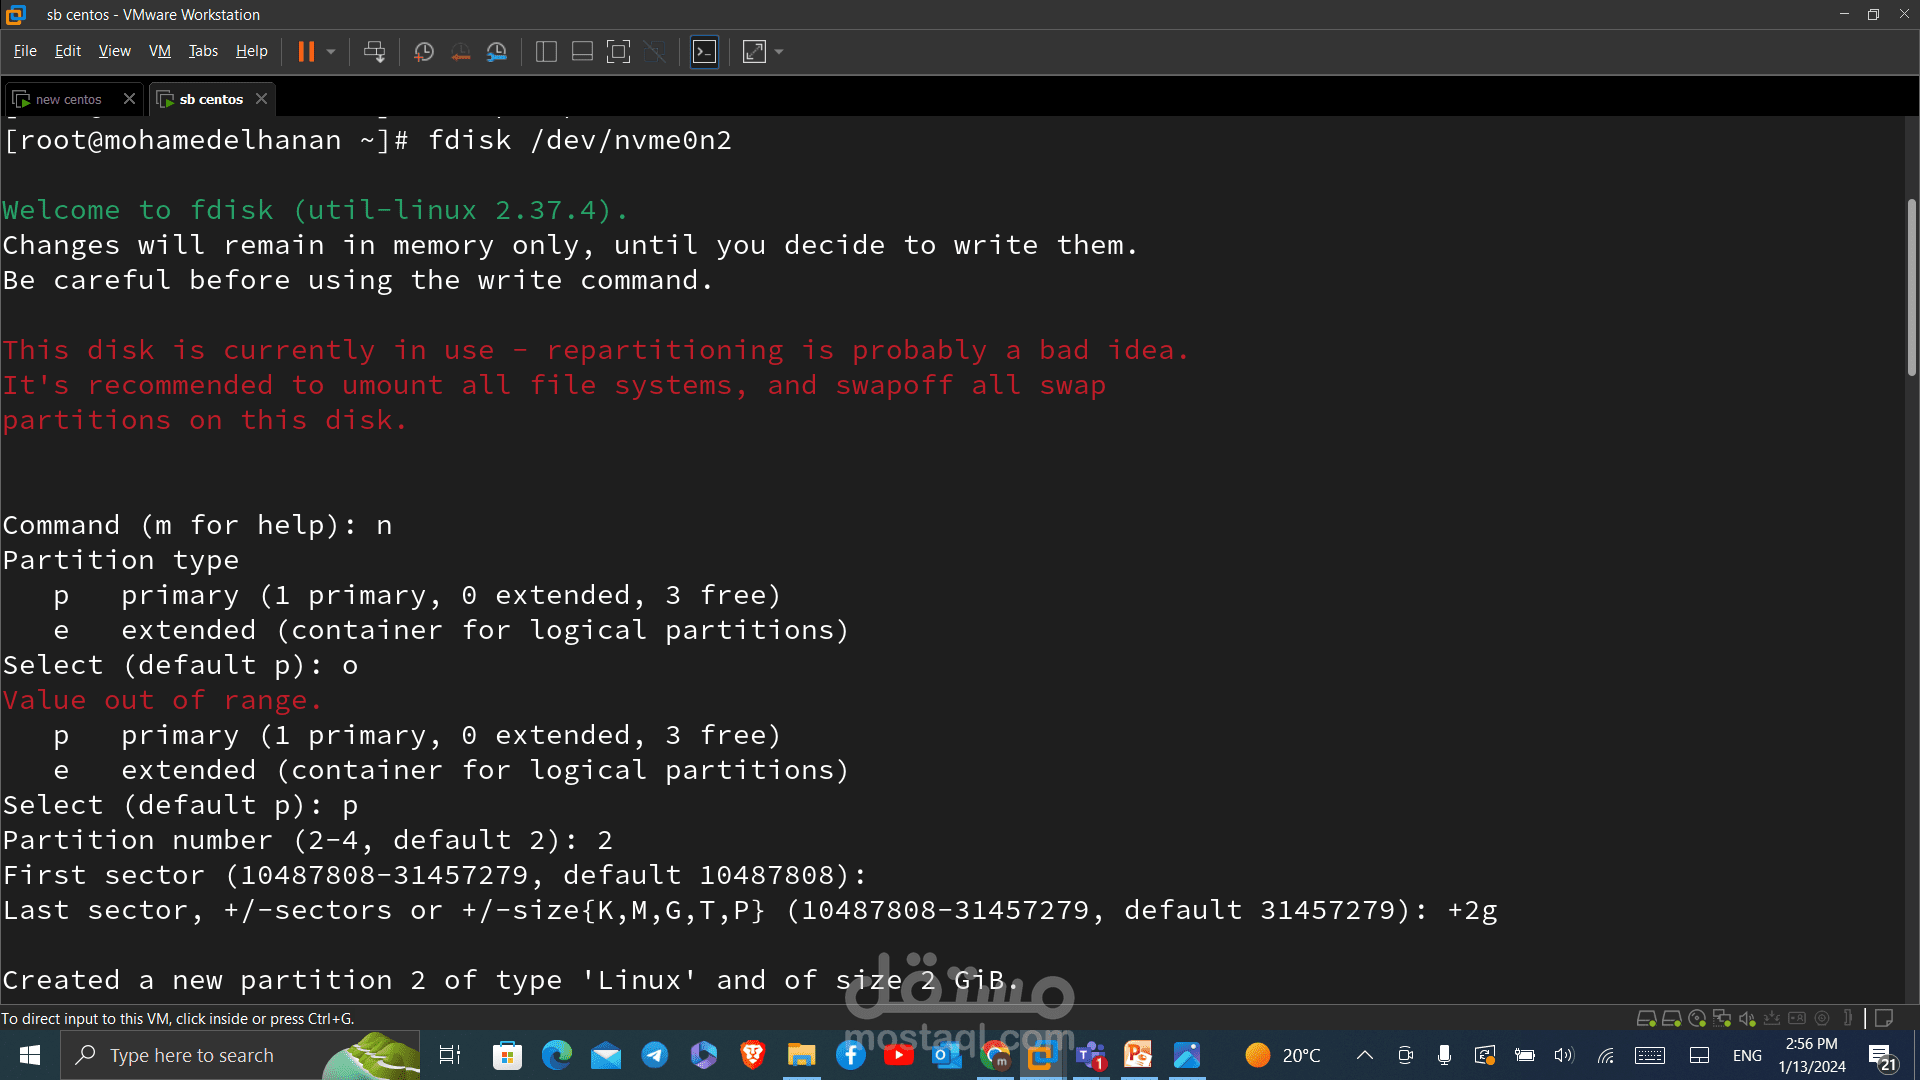
Task: Open Task View on the taskbar
Action: (x=450, y=1055)
